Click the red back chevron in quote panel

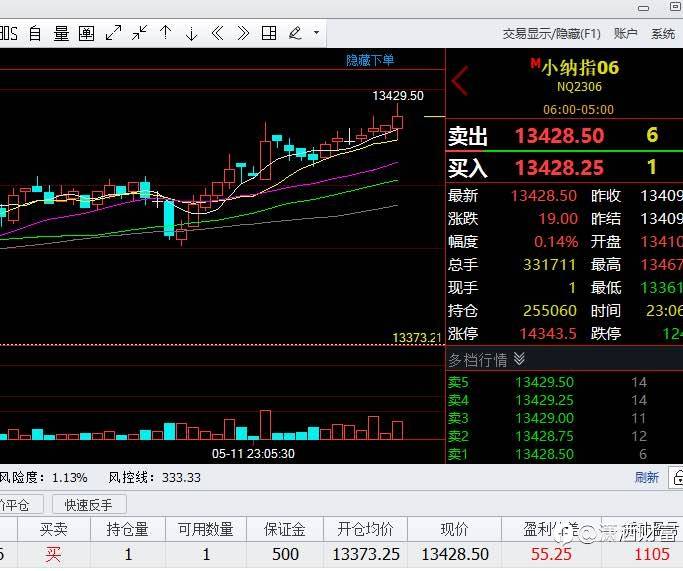pos(460,81)
